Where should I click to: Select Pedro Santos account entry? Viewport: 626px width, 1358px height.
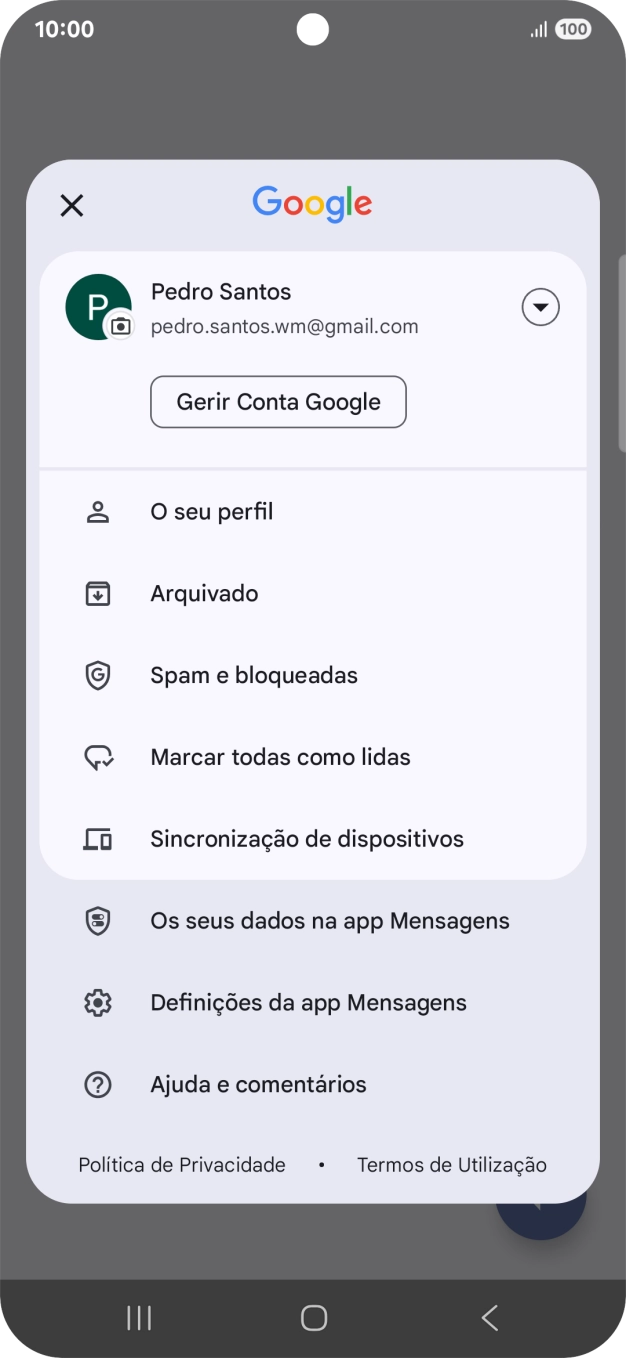[283, 306]
